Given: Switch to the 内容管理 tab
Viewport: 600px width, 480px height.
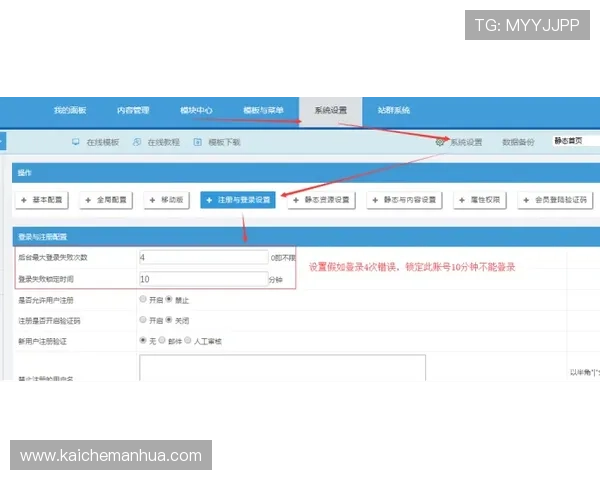Looking at the screenshot, I should [x=133, y=111].
